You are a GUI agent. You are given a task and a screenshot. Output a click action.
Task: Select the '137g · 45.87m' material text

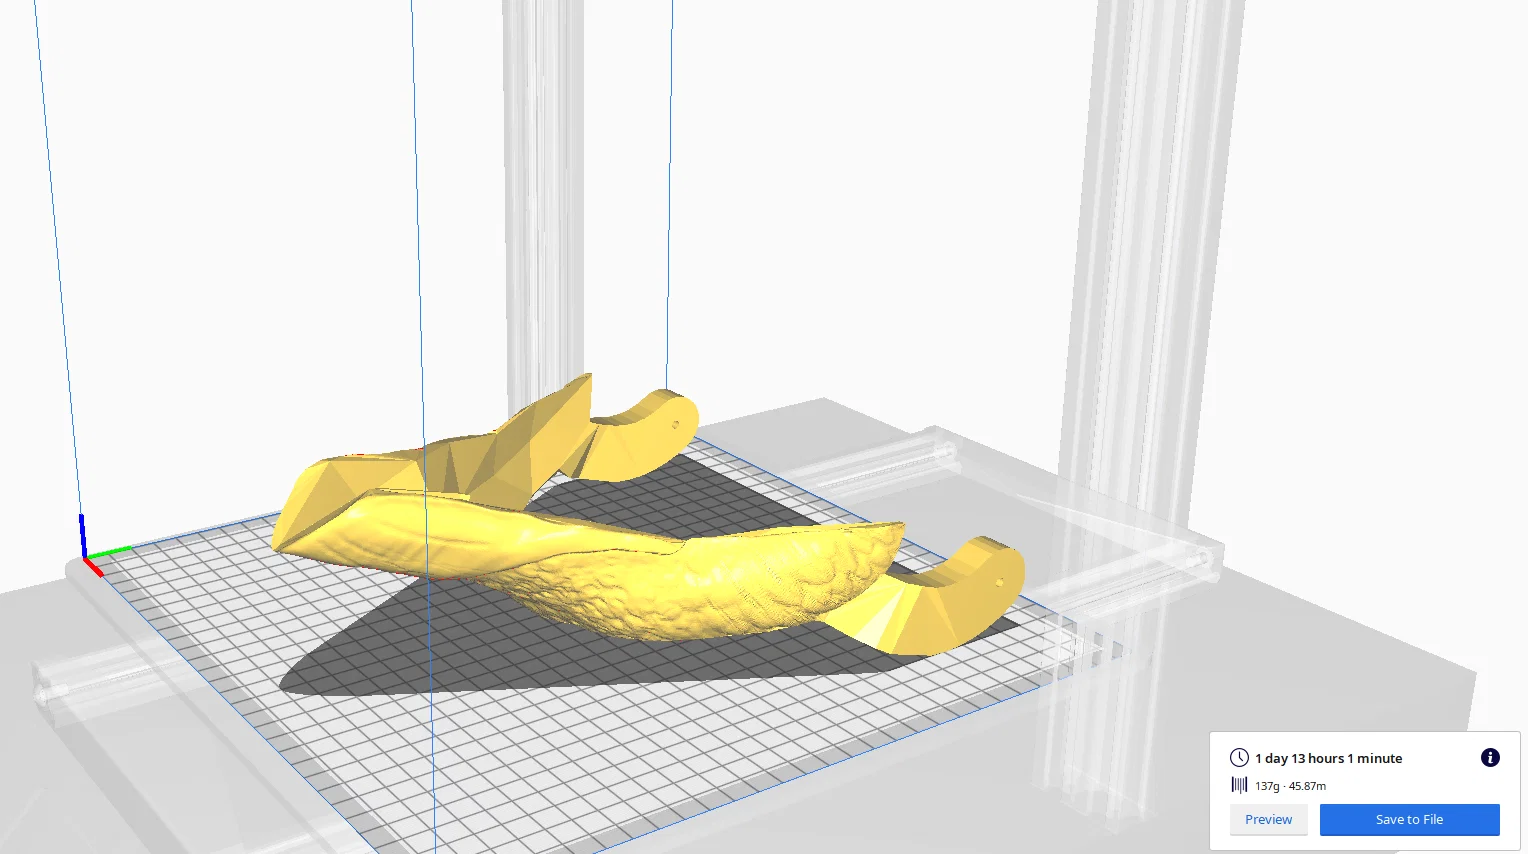click(x=1290, y=786)
